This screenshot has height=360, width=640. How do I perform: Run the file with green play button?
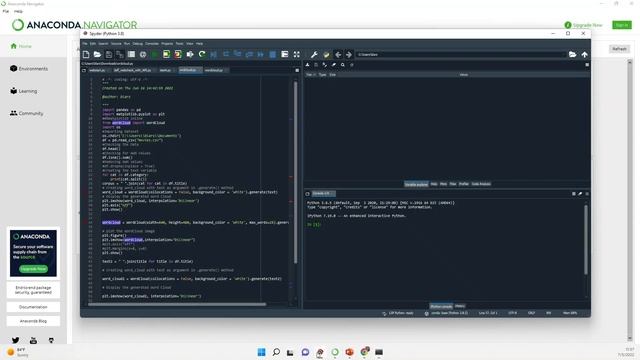coord(155,54)
